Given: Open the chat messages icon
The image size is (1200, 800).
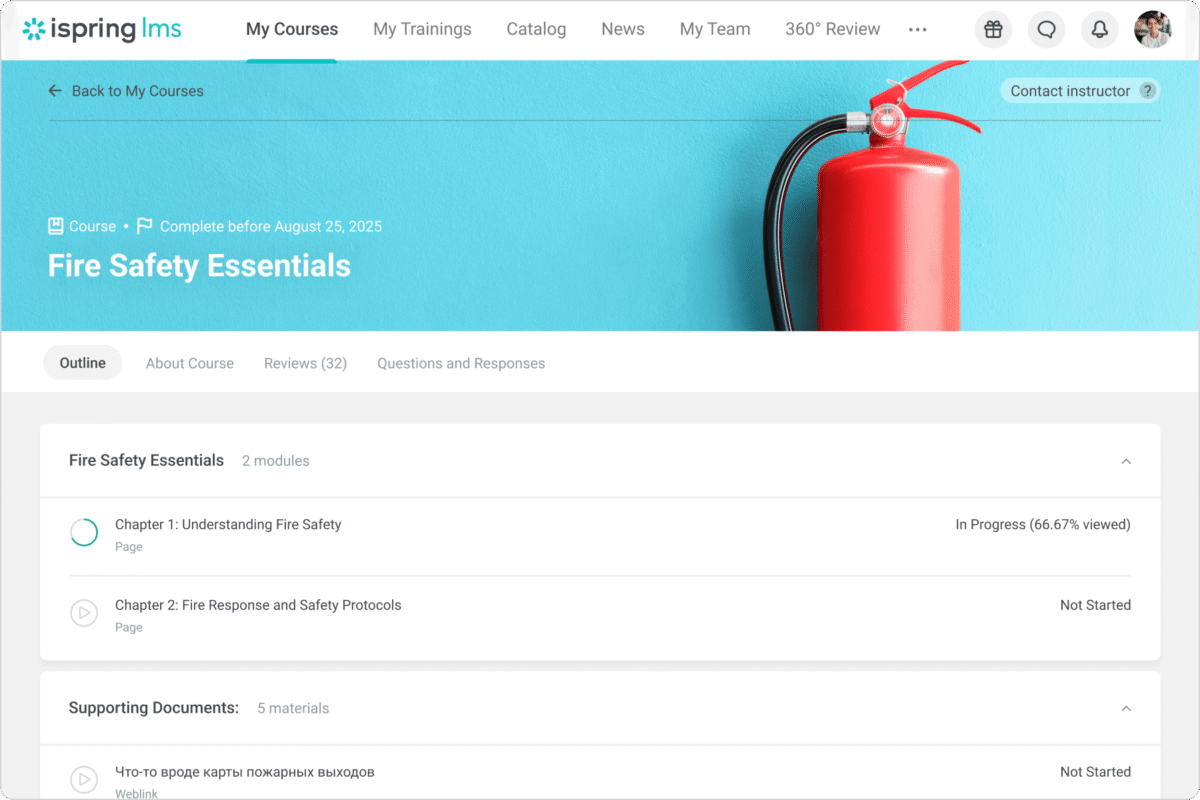Looking at the screenshot, I should (x=1046, y=30).
